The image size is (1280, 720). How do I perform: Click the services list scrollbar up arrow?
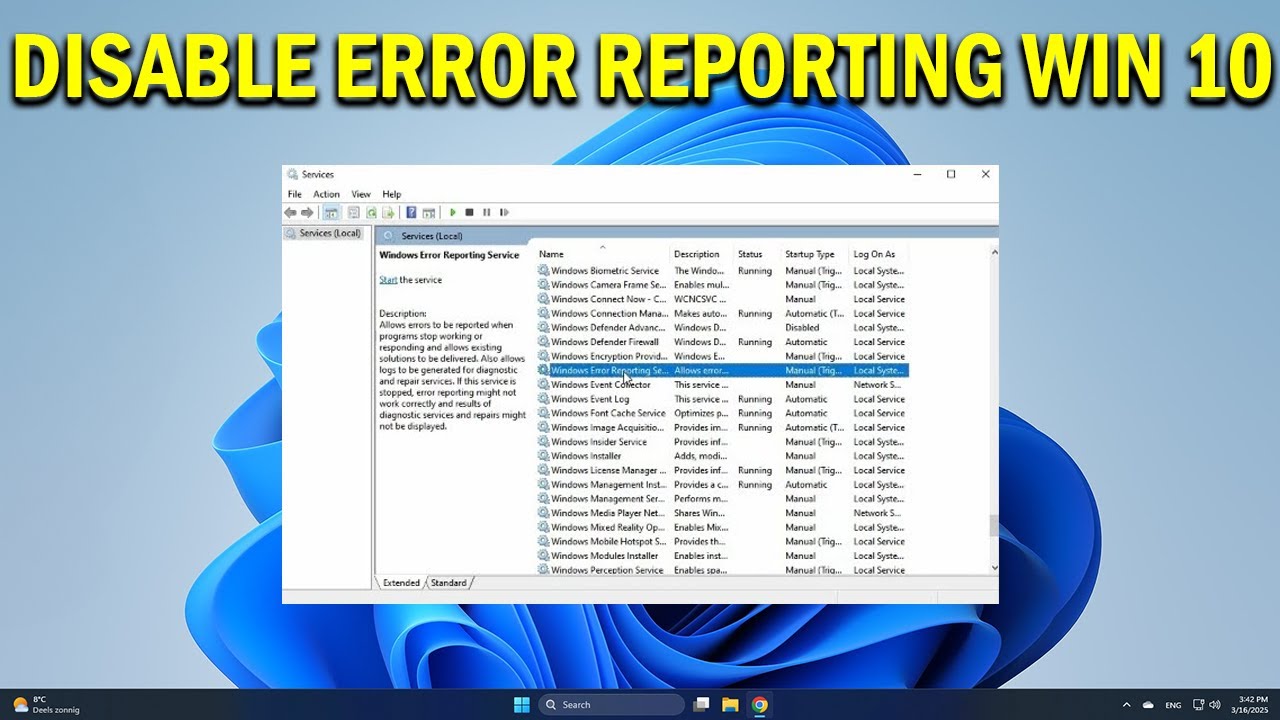tap(993, 253)
